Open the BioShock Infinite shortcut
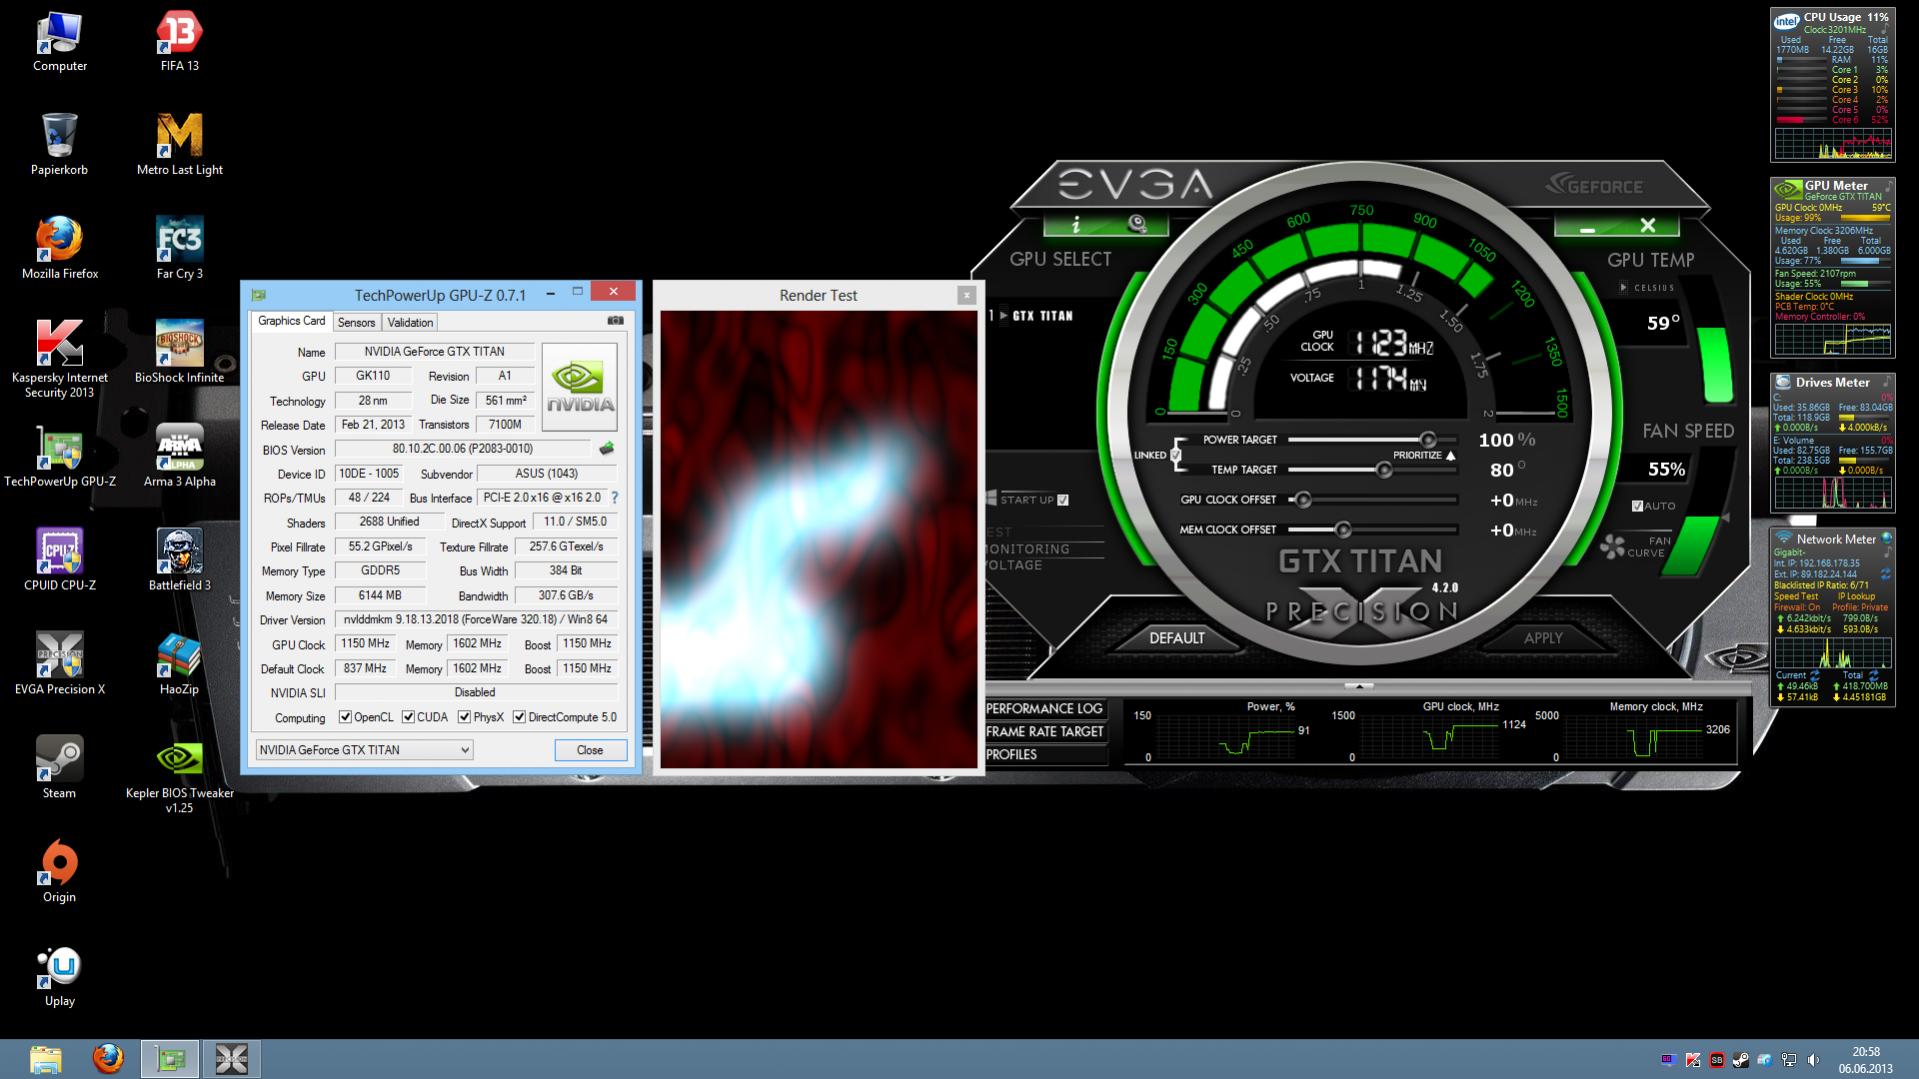Screen dimensions: 1919x1079 (x=180, y=352)
